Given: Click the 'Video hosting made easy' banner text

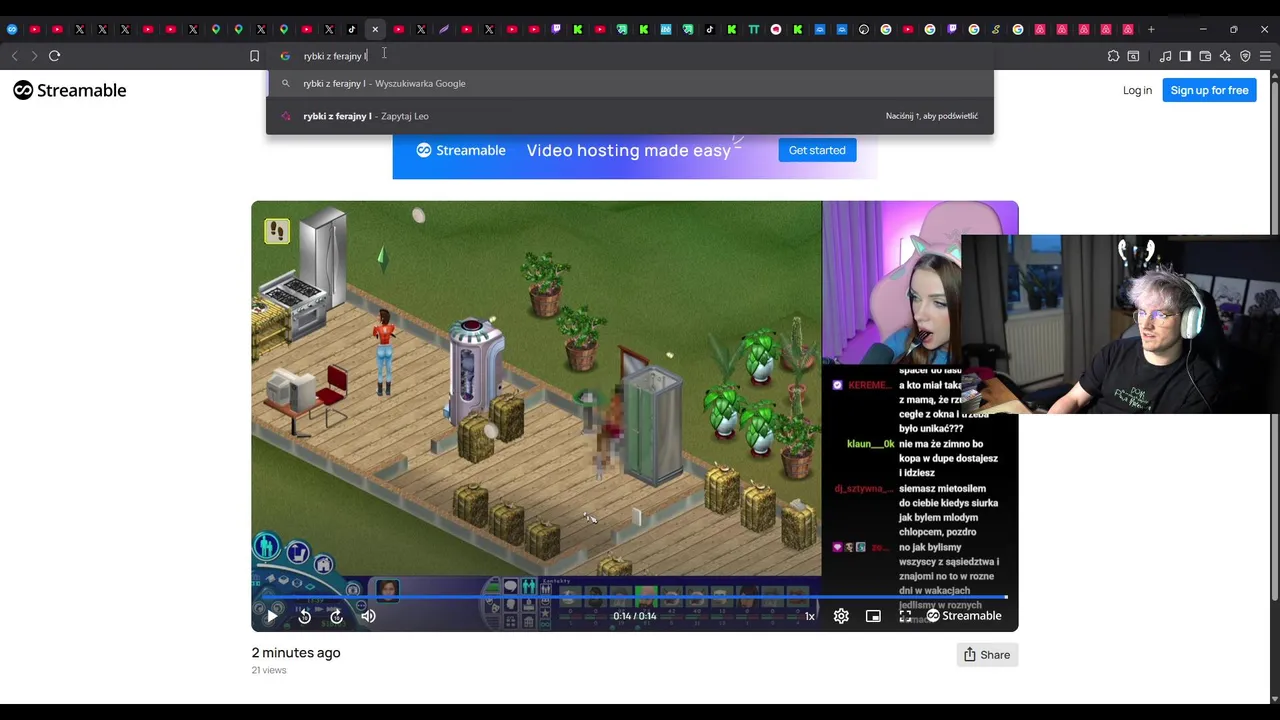Looking at the screenshot, I should tap(629, 150).
